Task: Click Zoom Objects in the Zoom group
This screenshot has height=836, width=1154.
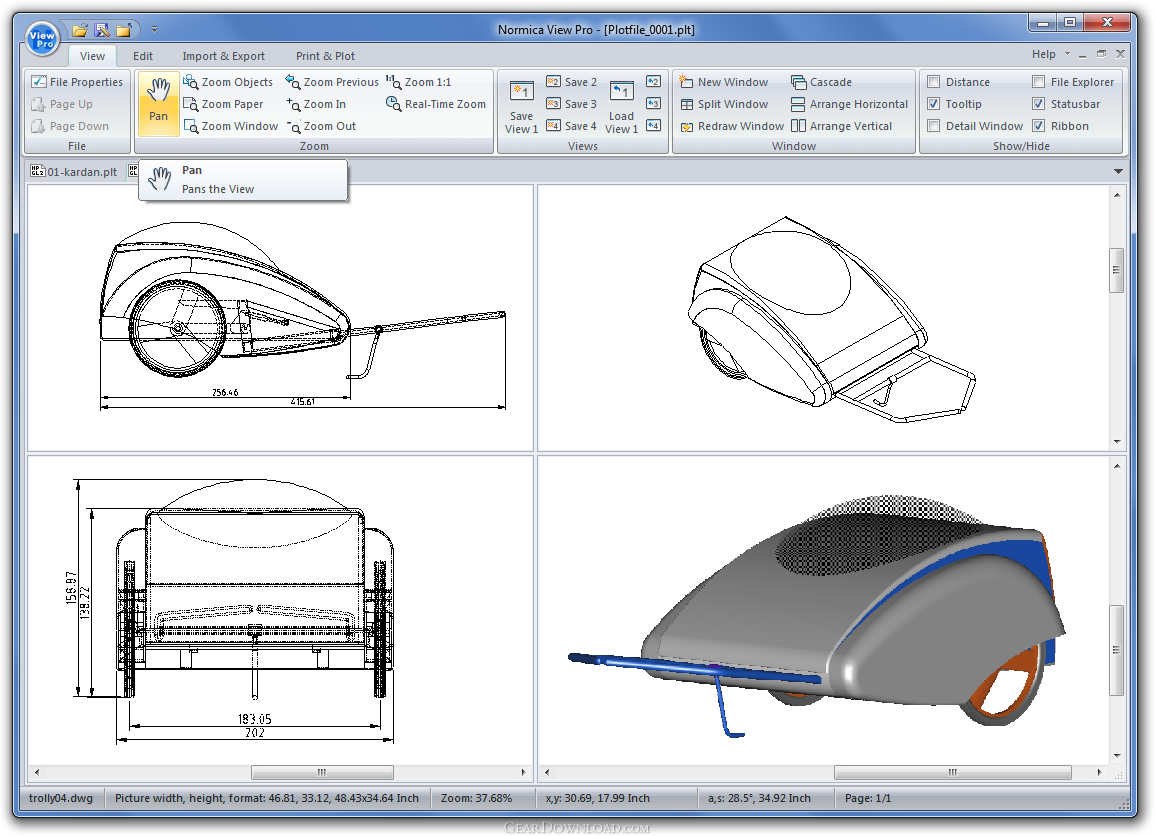Action: pos(228,82)
